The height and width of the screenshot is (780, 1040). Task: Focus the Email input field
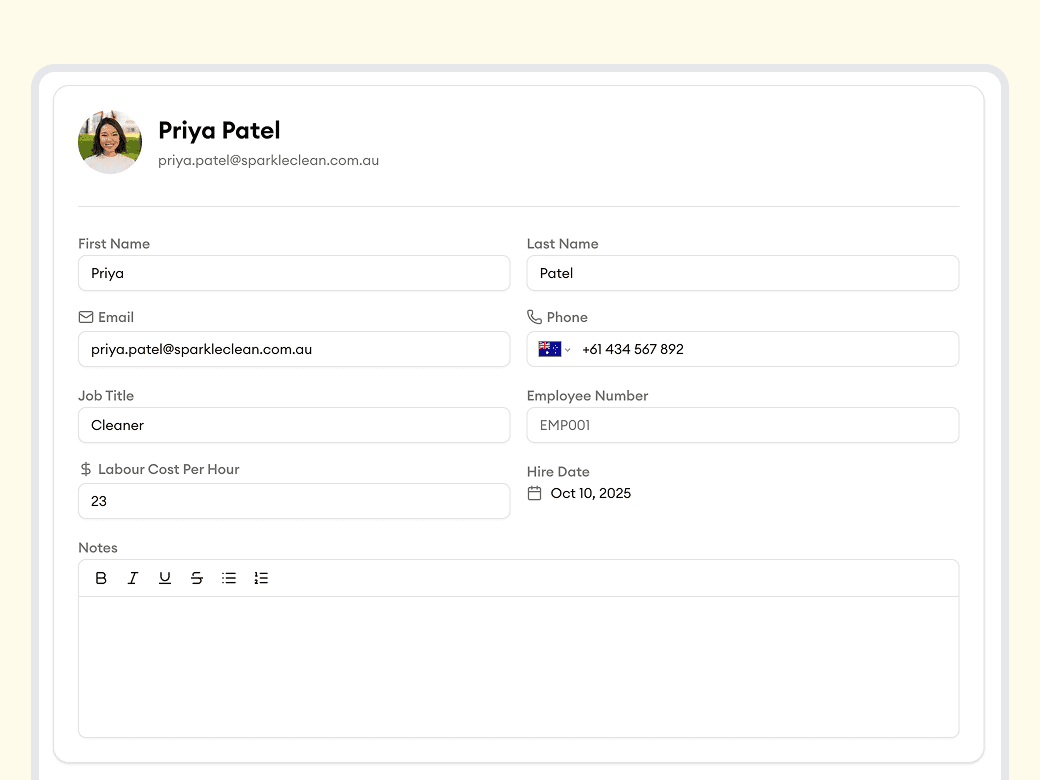pyautogui.click(x=294, y=349)
